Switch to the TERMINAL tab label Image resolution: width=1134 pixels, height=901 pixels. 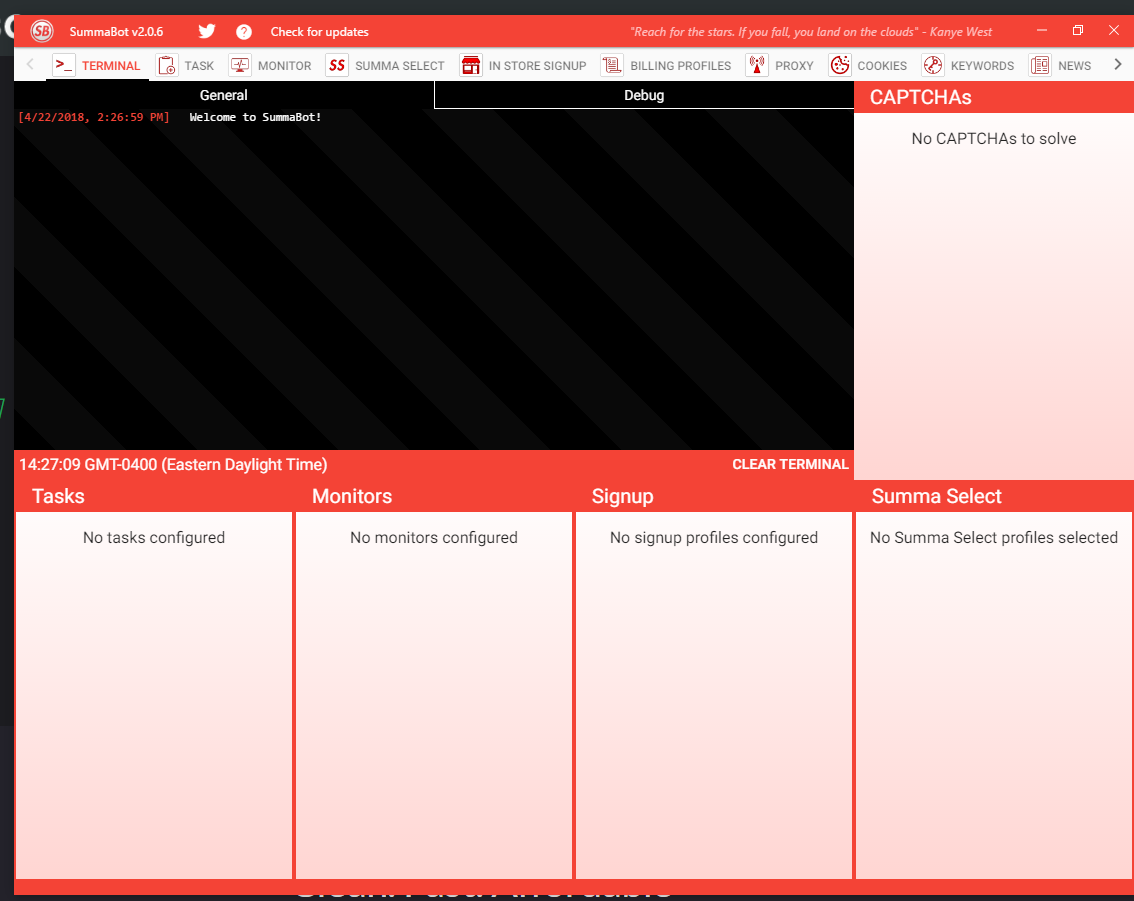point(111,66)
